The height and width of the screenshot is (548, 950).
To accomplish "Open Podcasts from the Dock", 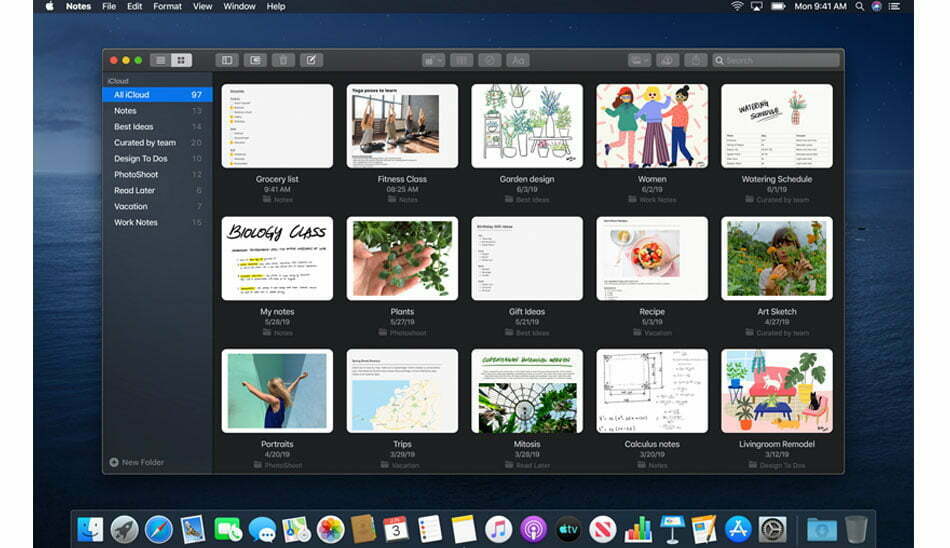I will [x=533, y=529].
